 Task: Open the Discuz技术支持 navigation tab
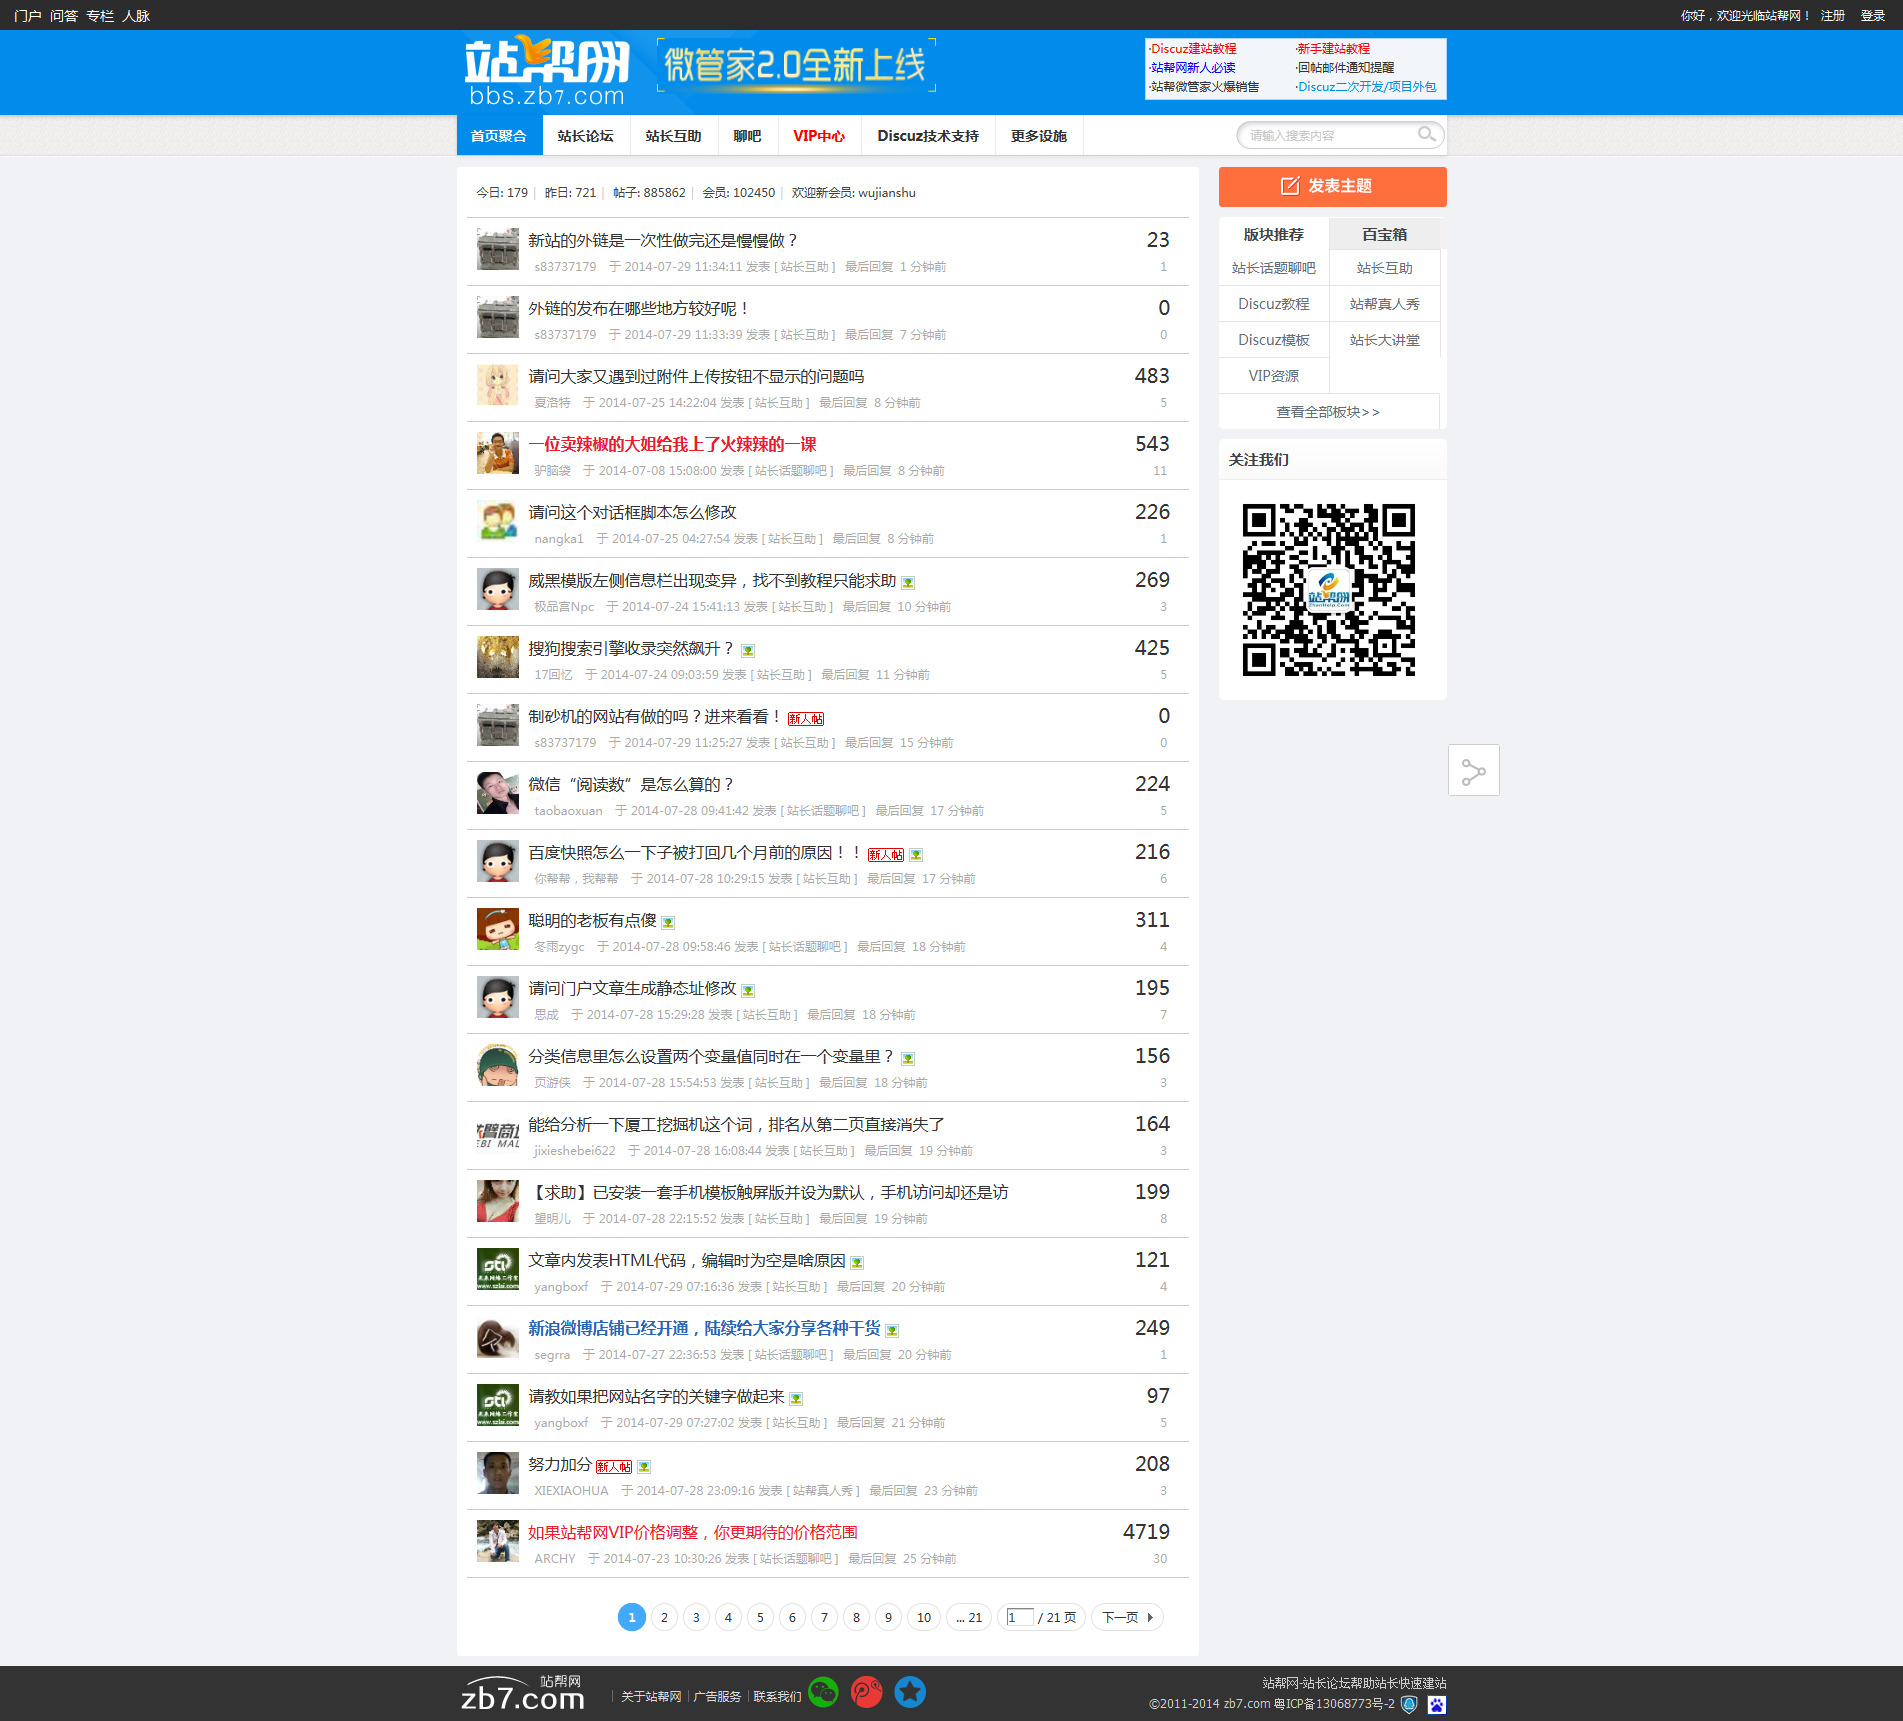[928, 136]
